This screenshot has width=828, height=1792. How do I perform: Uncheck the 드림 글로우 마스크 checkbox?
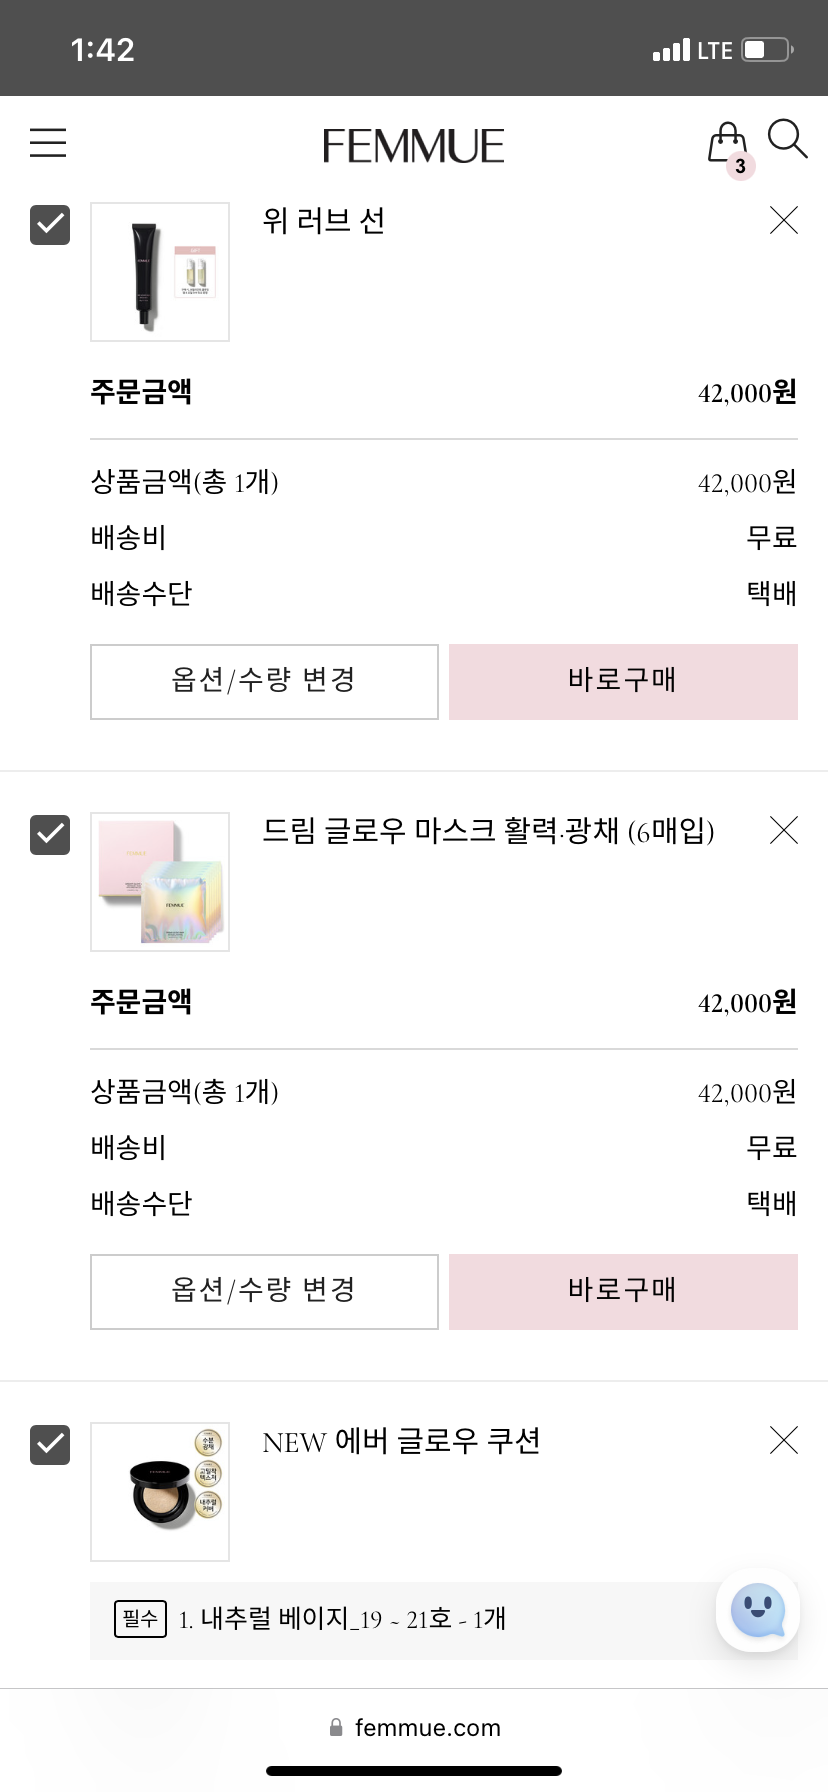(x=50, y=835)
